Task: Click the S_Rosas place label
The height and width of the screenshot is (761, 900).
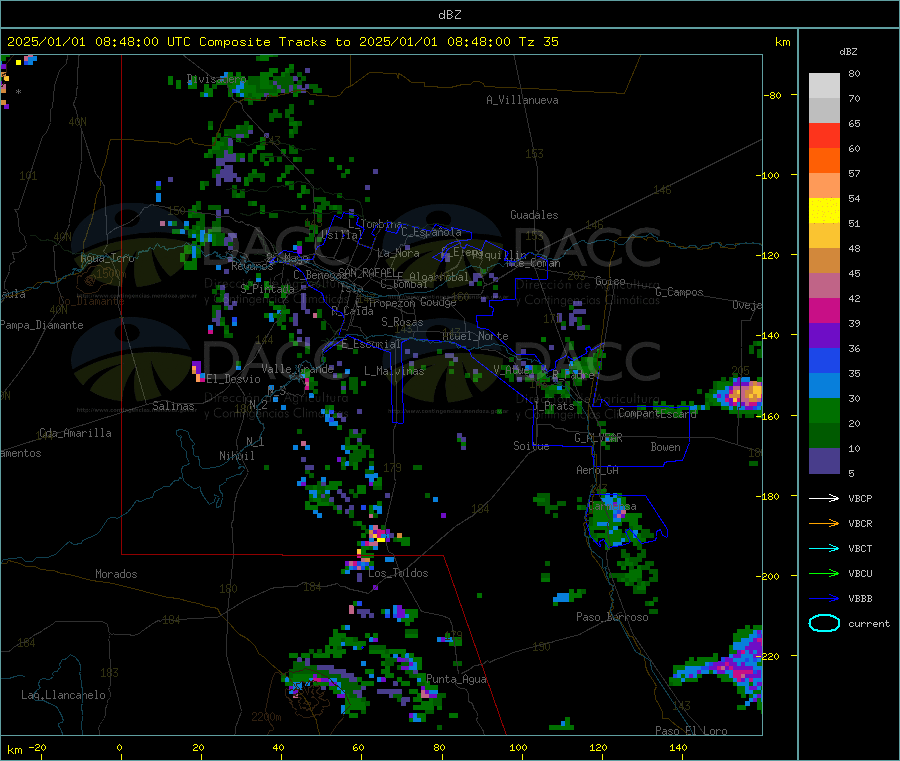Action: coord(402,322)
